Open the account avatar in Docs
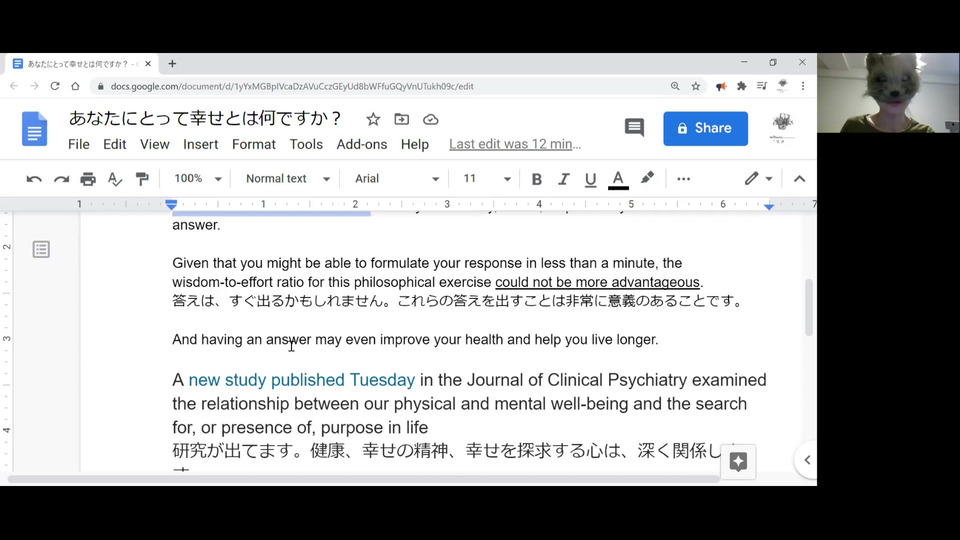Viewport: 960px width, 540px height. click(x=782, y=128)
